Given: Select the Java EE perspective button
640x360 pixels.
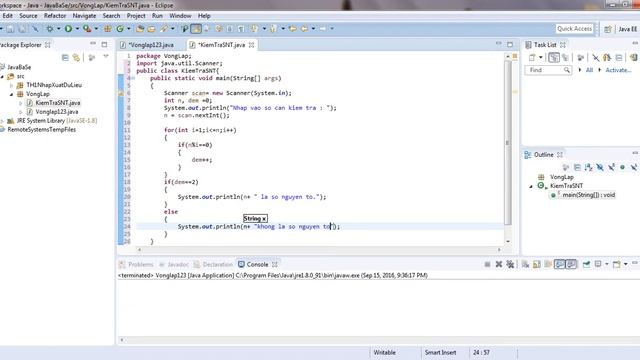Looking at the screenshot, I should [627, 29].
